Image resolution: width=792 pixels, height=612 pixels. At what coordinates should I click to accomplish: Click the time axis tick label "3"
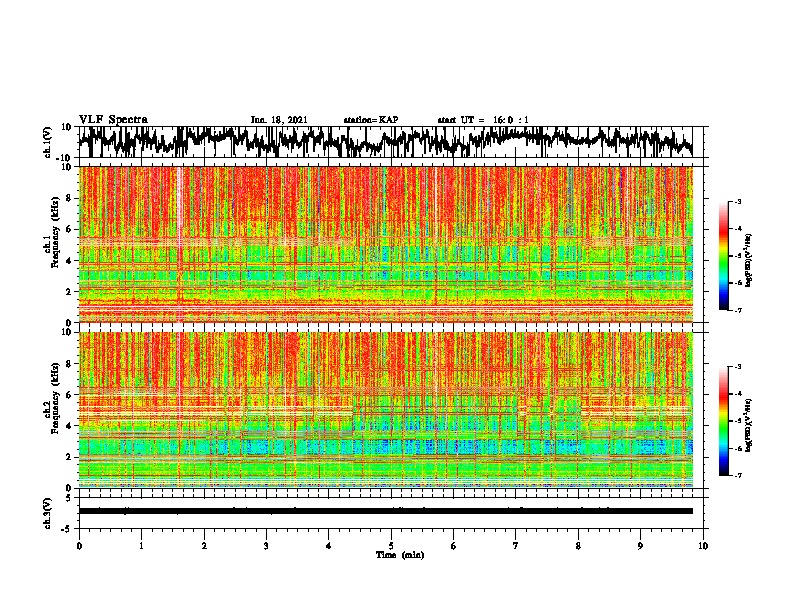click(x=266, y=546)
